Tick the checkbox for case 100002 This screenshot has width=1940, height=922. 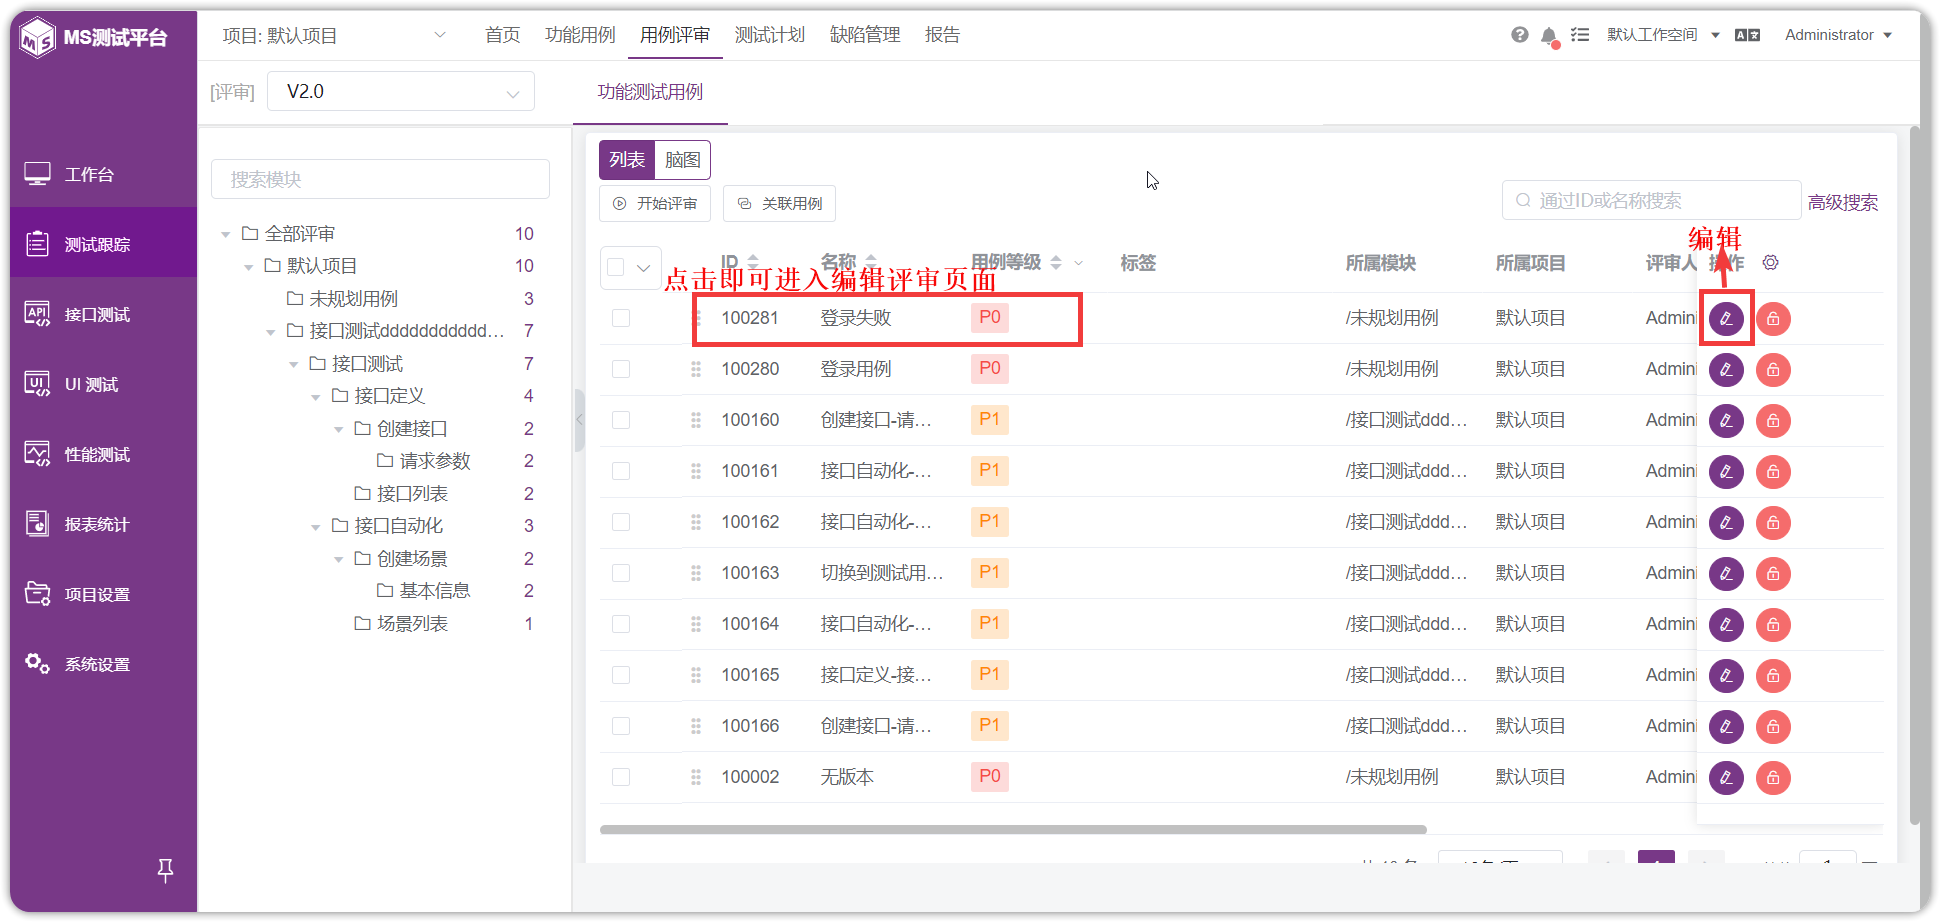[x=621, y=777]
